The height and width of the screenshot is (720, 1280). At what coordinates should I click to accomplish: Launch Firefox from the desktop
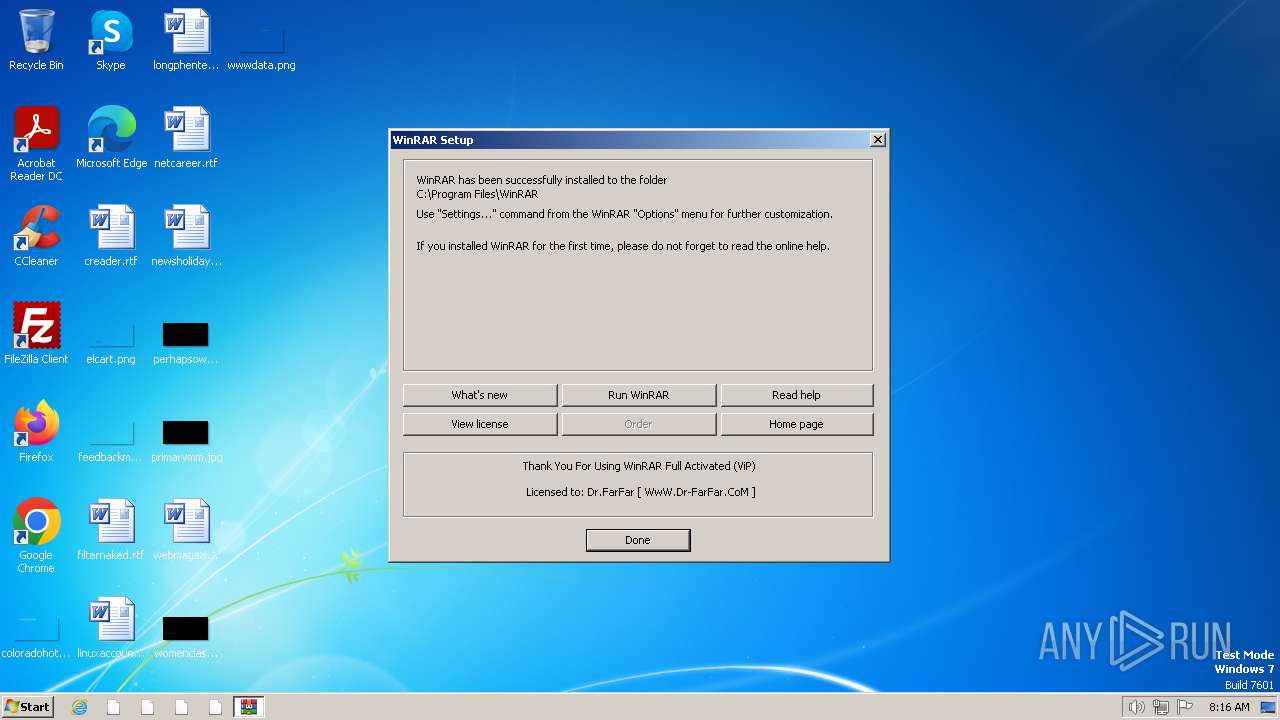[x=36, y=432]
